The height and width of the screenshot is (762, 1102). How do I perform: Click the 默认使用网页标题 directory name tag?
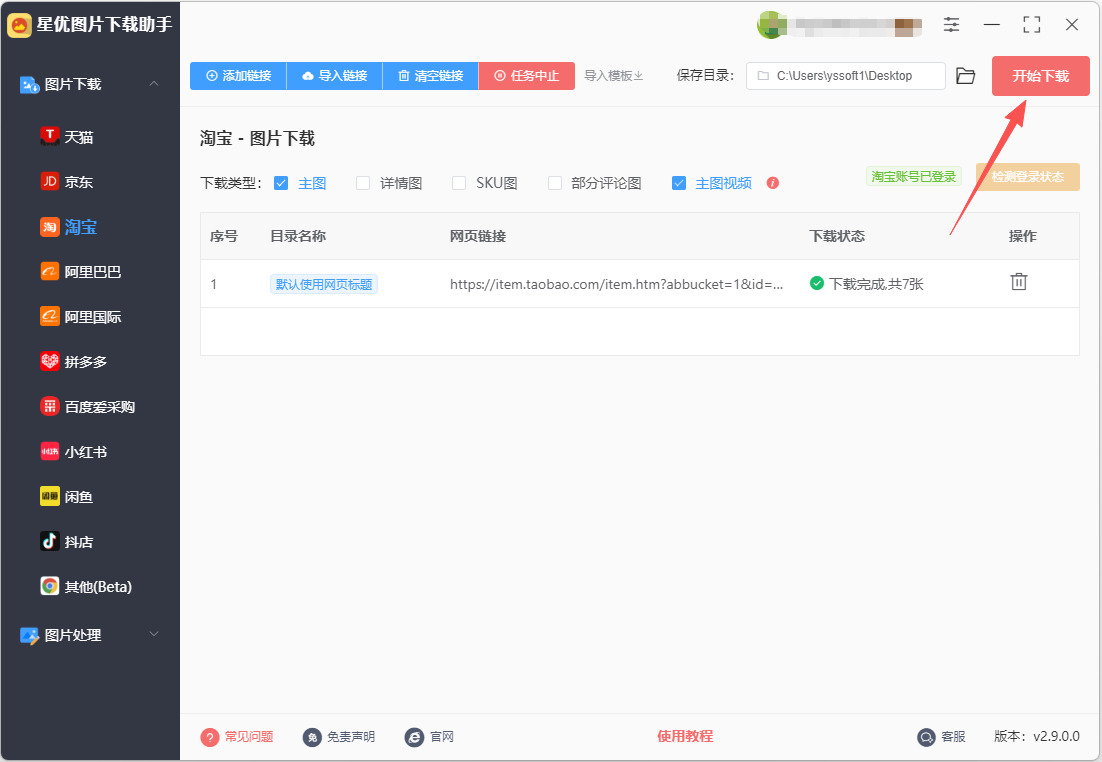324,285
